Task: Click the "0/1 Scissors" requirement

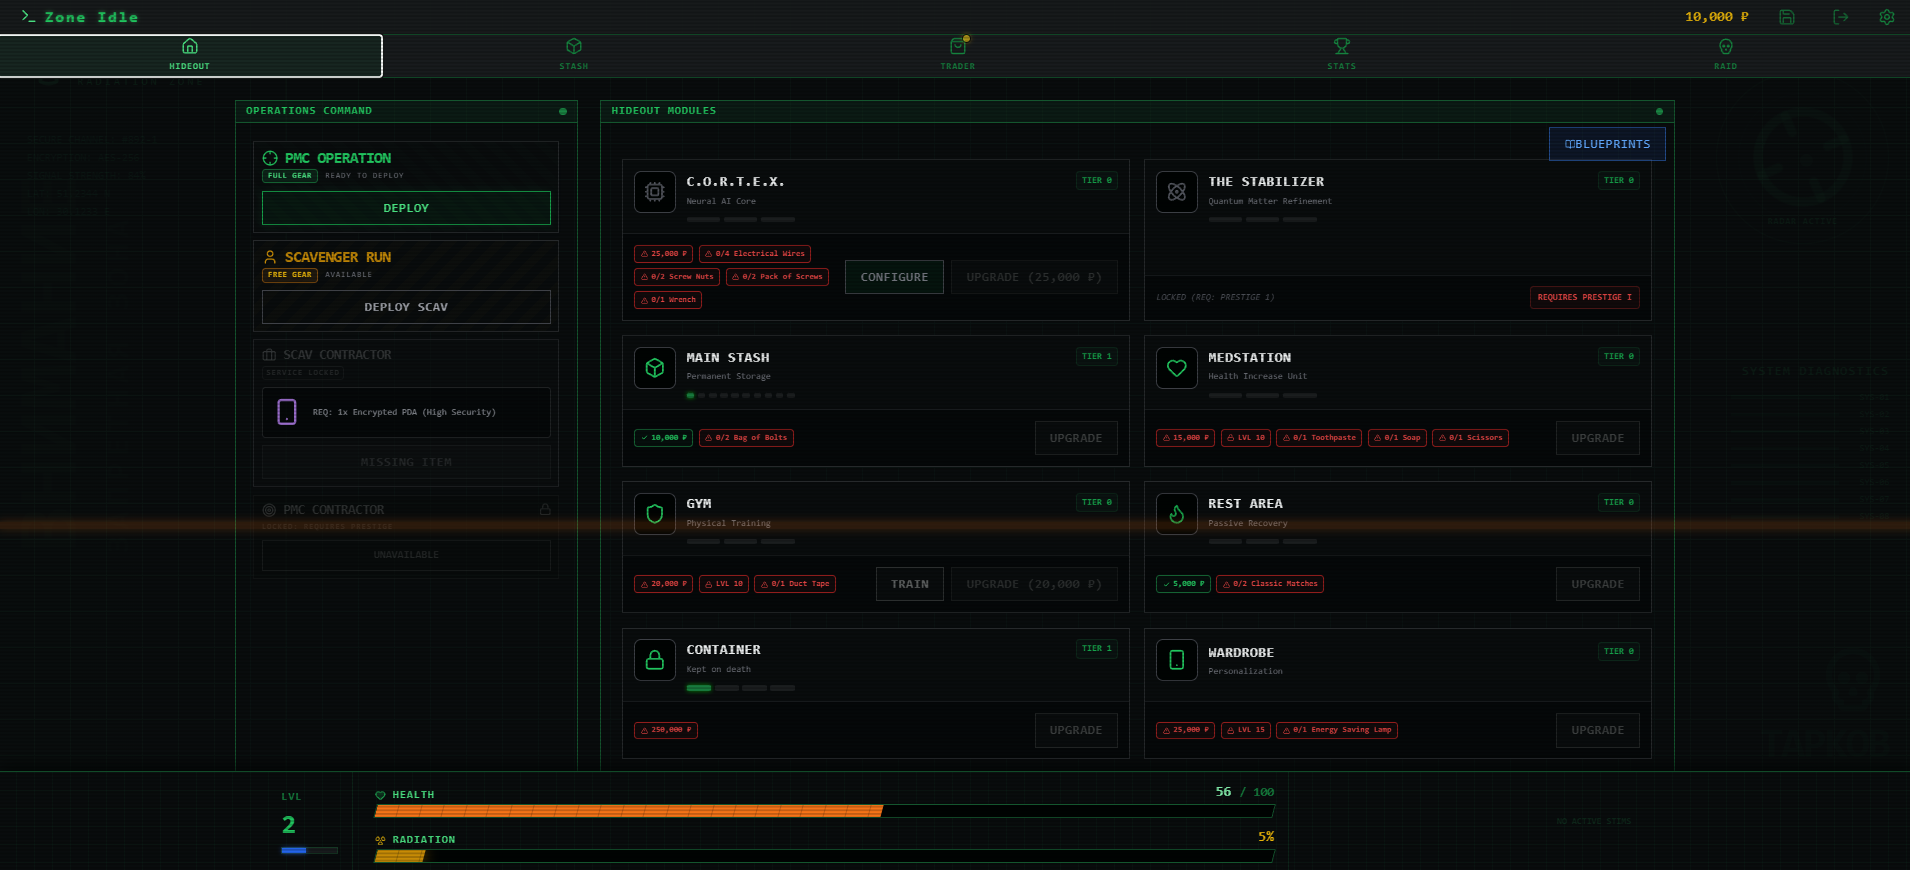Action: tap(1471, 438)
